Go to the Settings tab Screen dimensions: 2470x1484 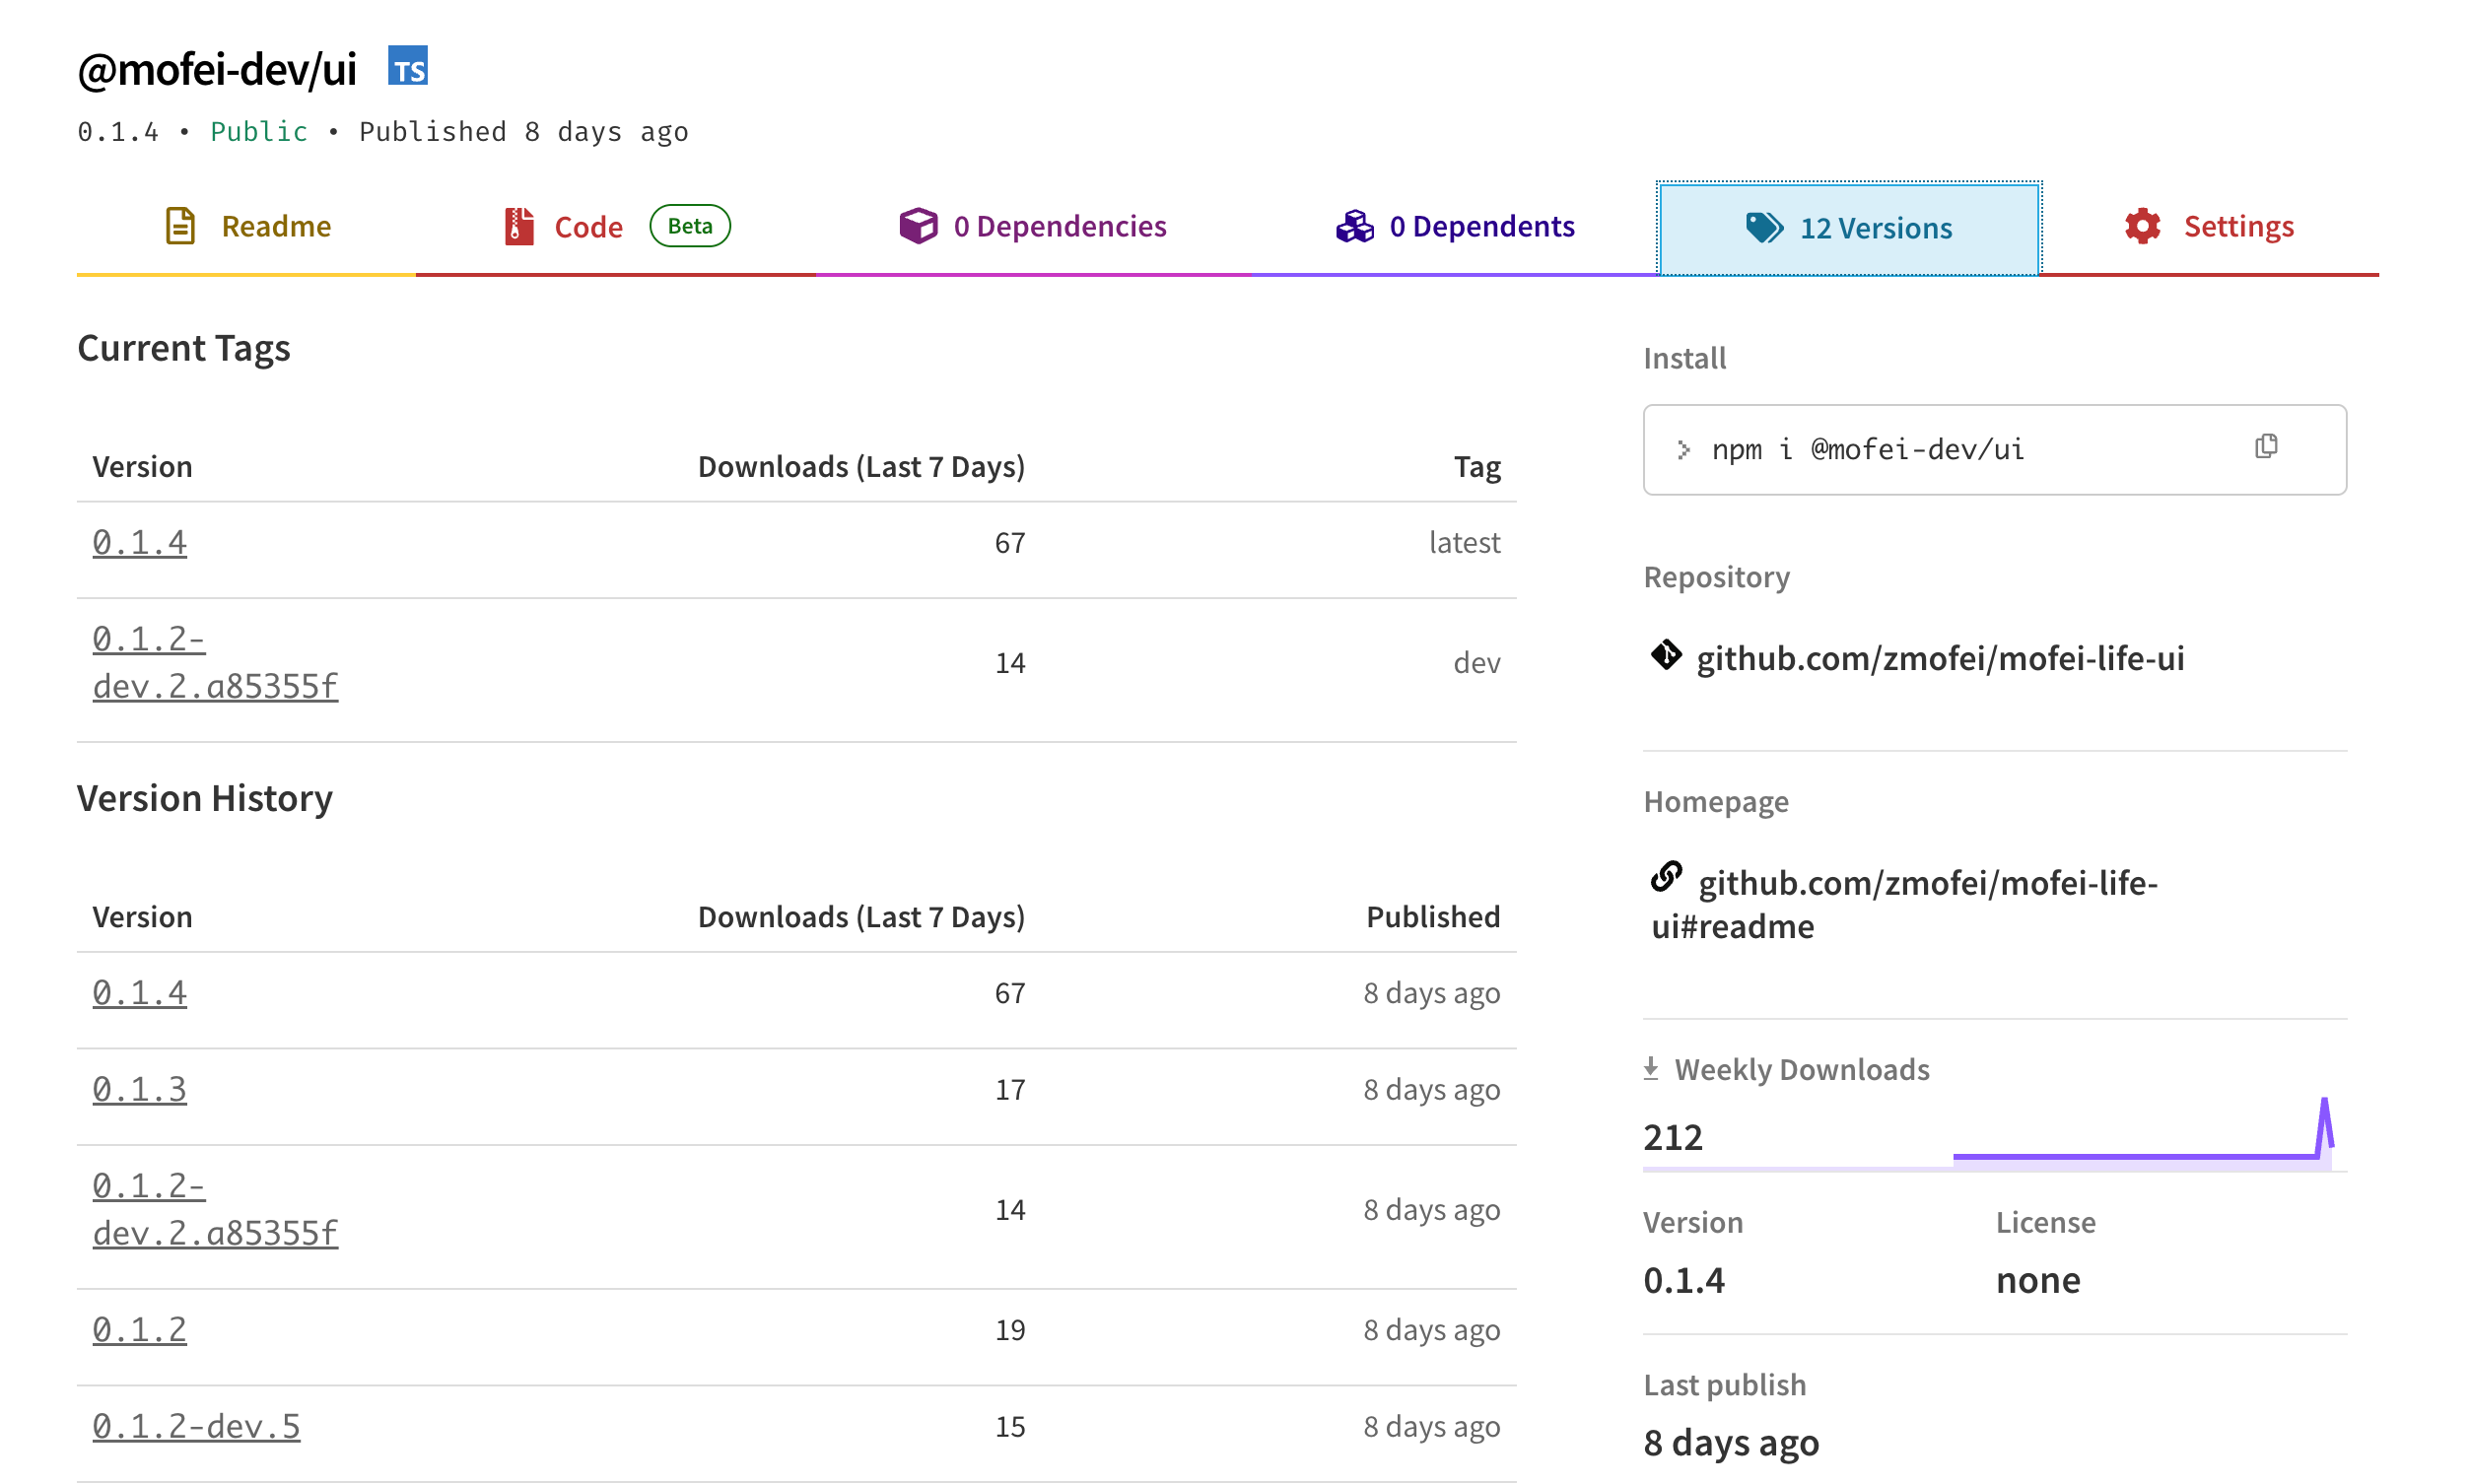pos(2209,227)
